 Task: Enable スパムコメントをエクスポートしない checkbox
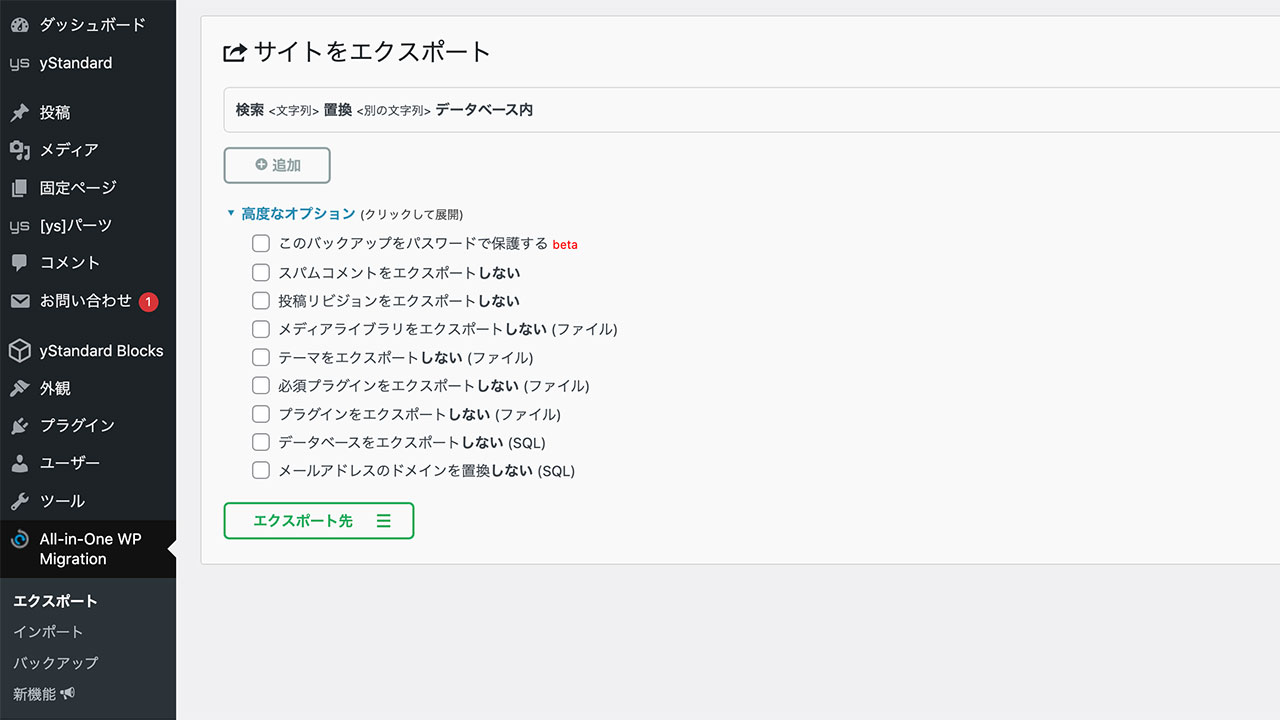261,272
